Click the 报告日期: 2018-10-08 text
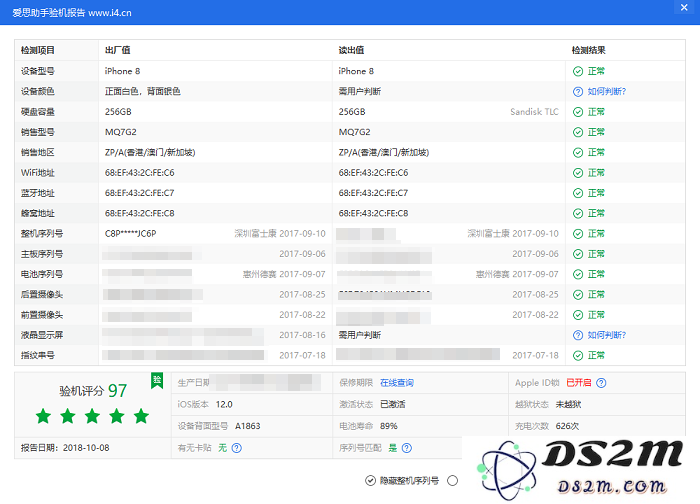 [65, 448]
